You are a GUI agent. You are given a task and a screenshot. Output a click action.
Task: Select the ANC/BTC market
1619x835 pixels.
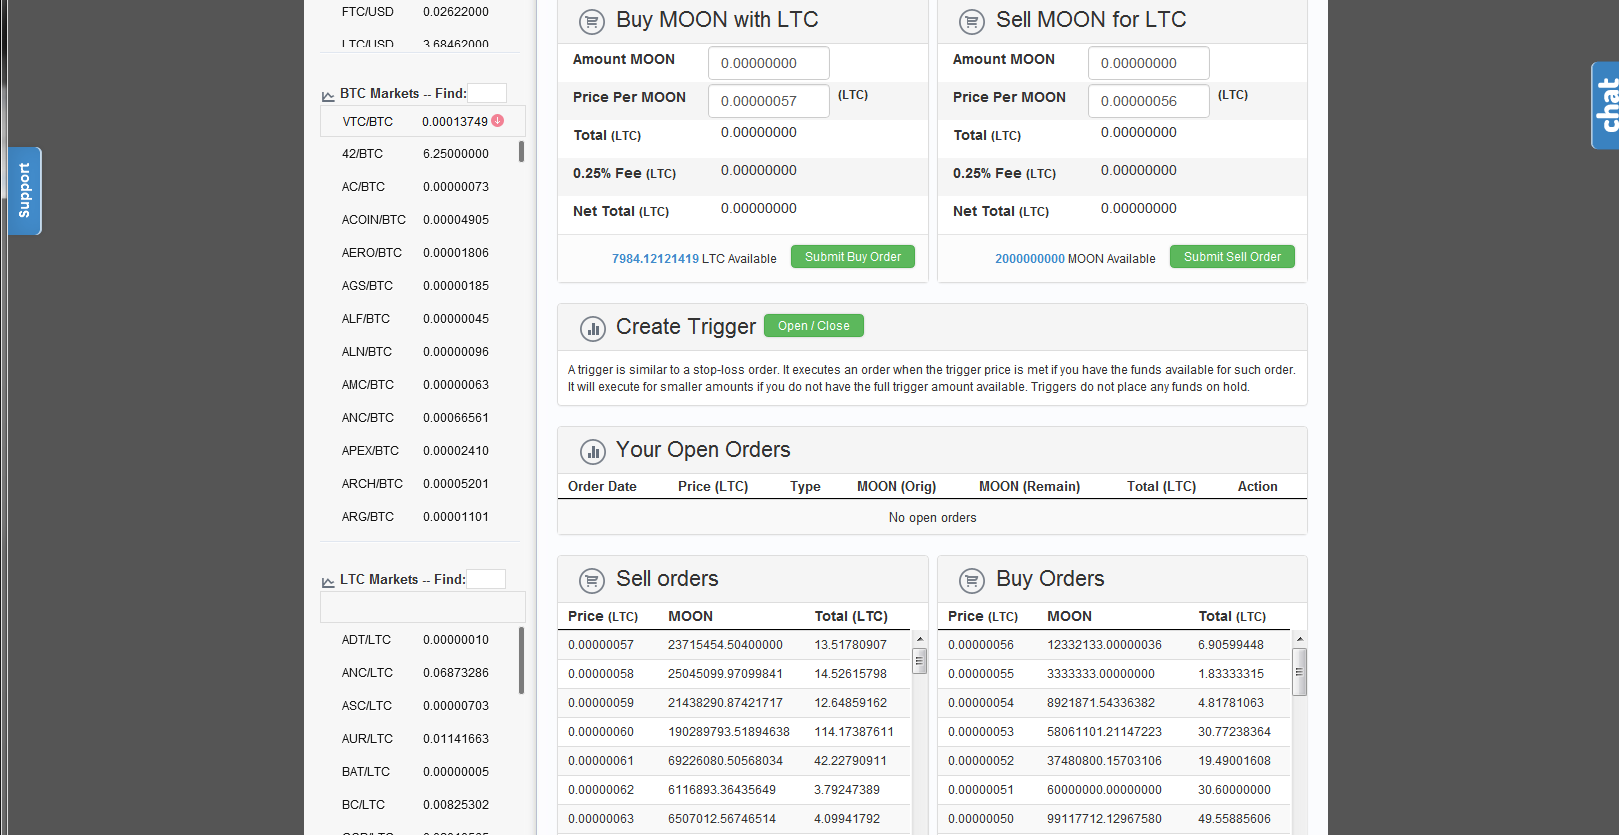[x=420, y=418]
